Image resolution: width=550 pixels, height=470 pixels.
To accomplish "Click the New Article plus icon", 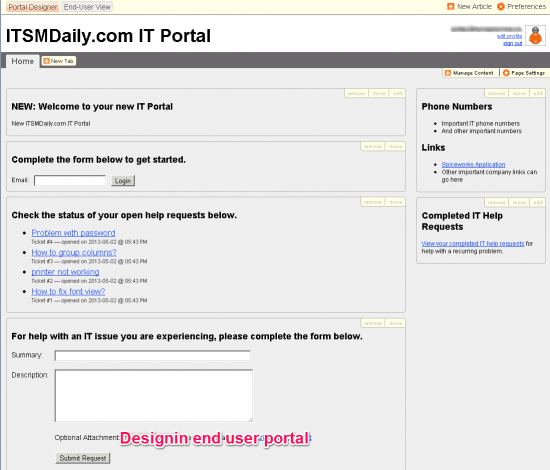I will 451,6.
